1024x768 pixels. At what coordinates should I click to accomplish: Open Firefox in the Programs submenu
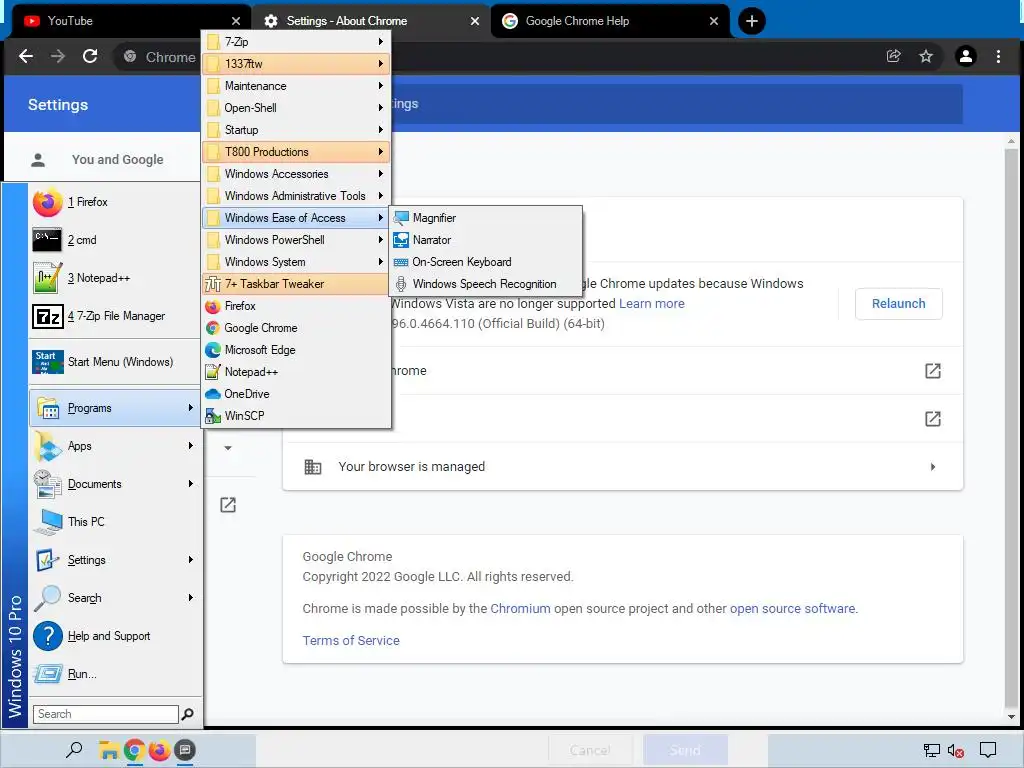click(296, 306)
